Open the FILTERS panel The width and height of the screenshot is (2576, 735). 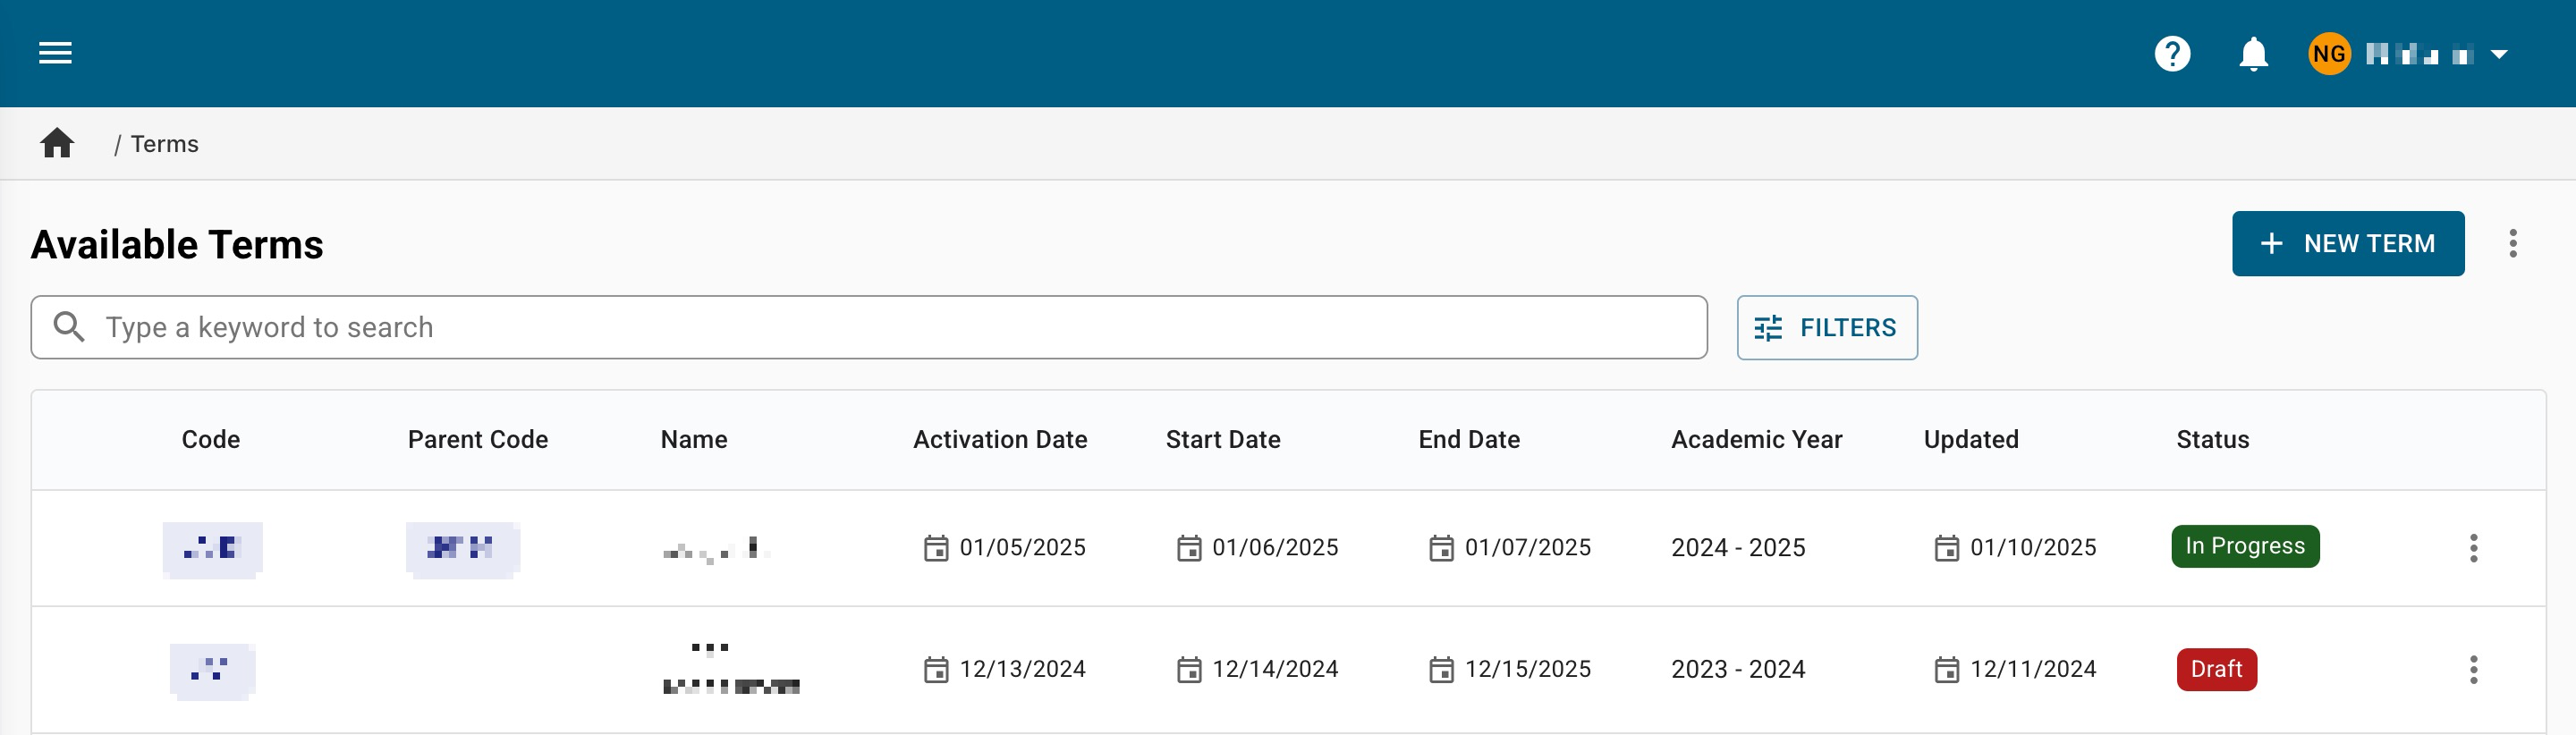[1826, 328]
